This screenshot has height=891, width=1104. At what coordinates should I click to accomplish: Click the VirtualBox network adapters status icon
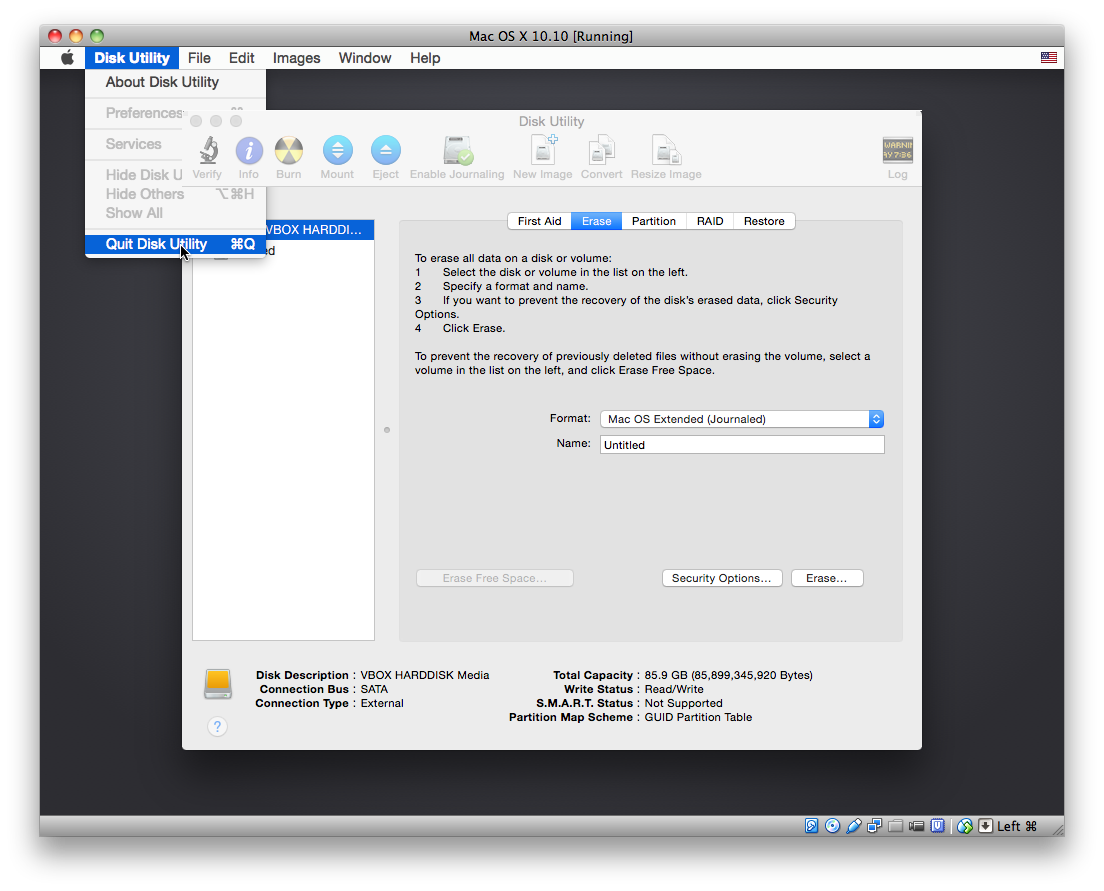tap(874, 825)
